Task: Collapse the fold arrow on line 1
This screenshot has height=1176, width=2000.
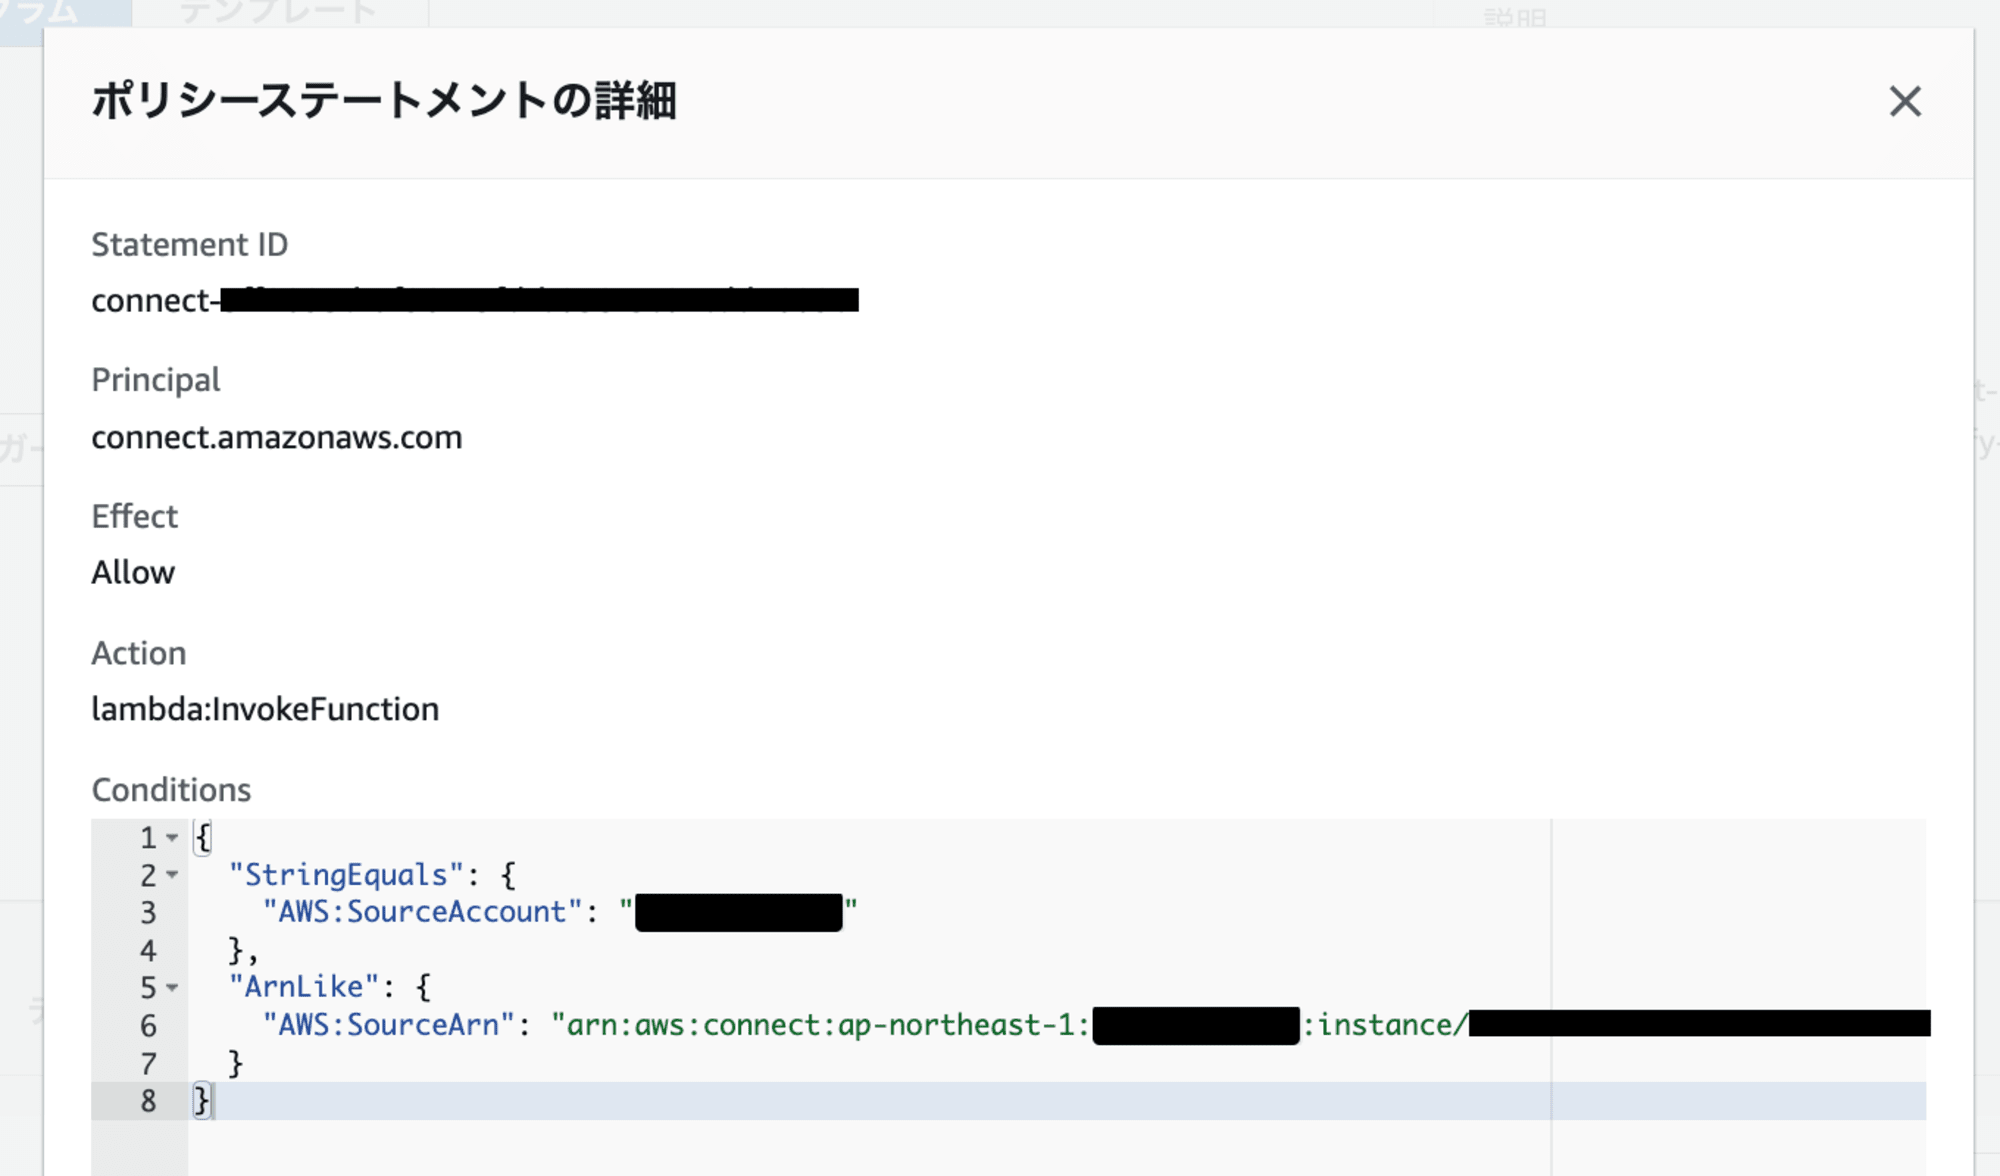Action: coord(172,837)
